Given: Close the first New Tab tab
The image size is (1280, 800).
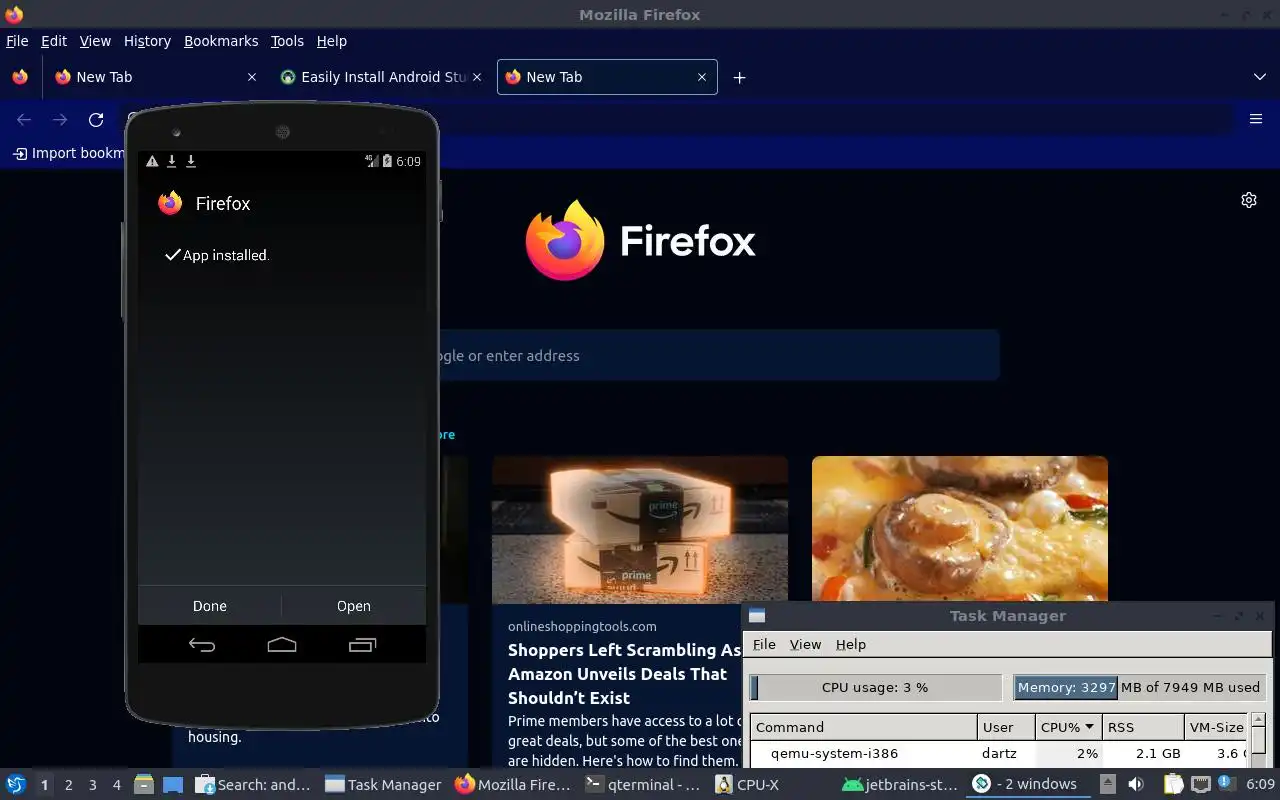Looking at the screenshot, I should pos(252,77).
